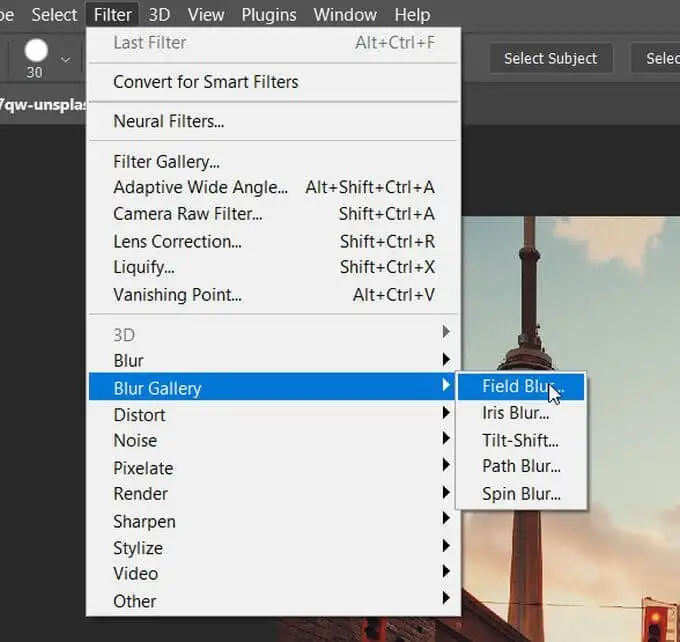Open Camera Raw Filter
Screen dimensions: 680x642
coord(273,214)
